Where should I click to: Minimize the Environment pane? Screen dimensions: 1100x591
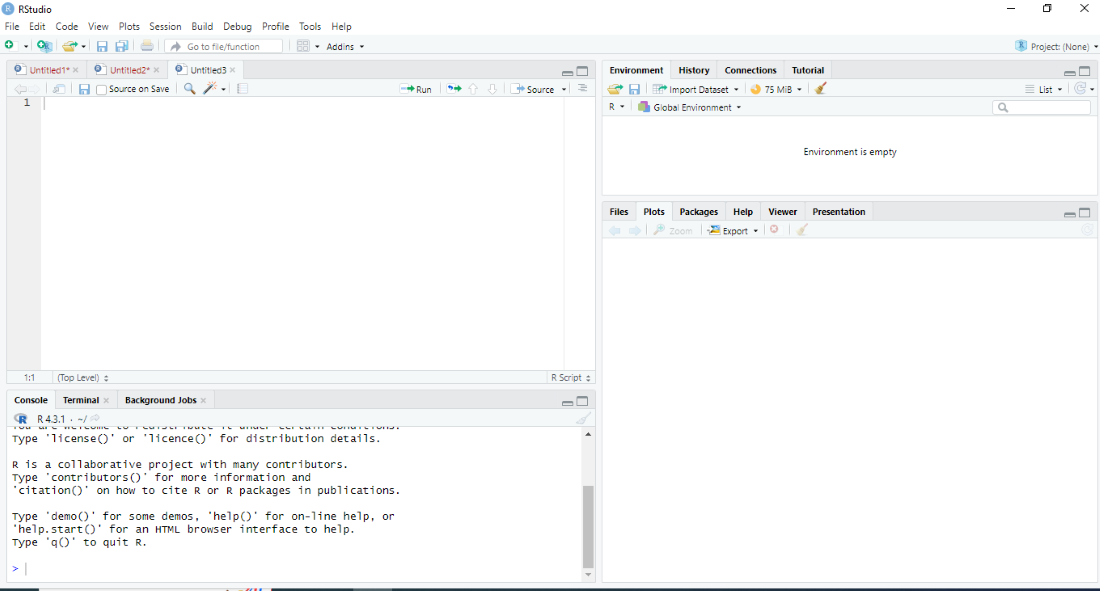click(x=1069, y=72)
